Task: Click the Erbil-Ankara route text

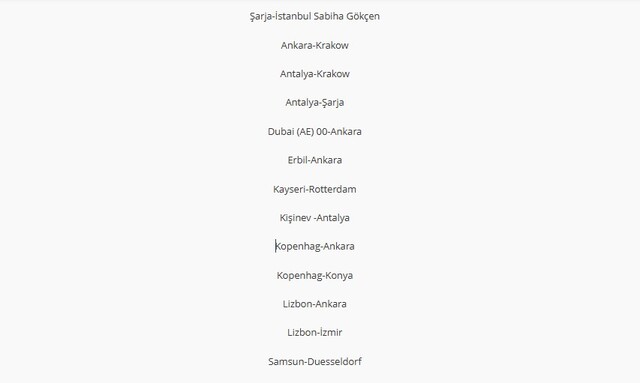Action: click(x=315, y=160)
